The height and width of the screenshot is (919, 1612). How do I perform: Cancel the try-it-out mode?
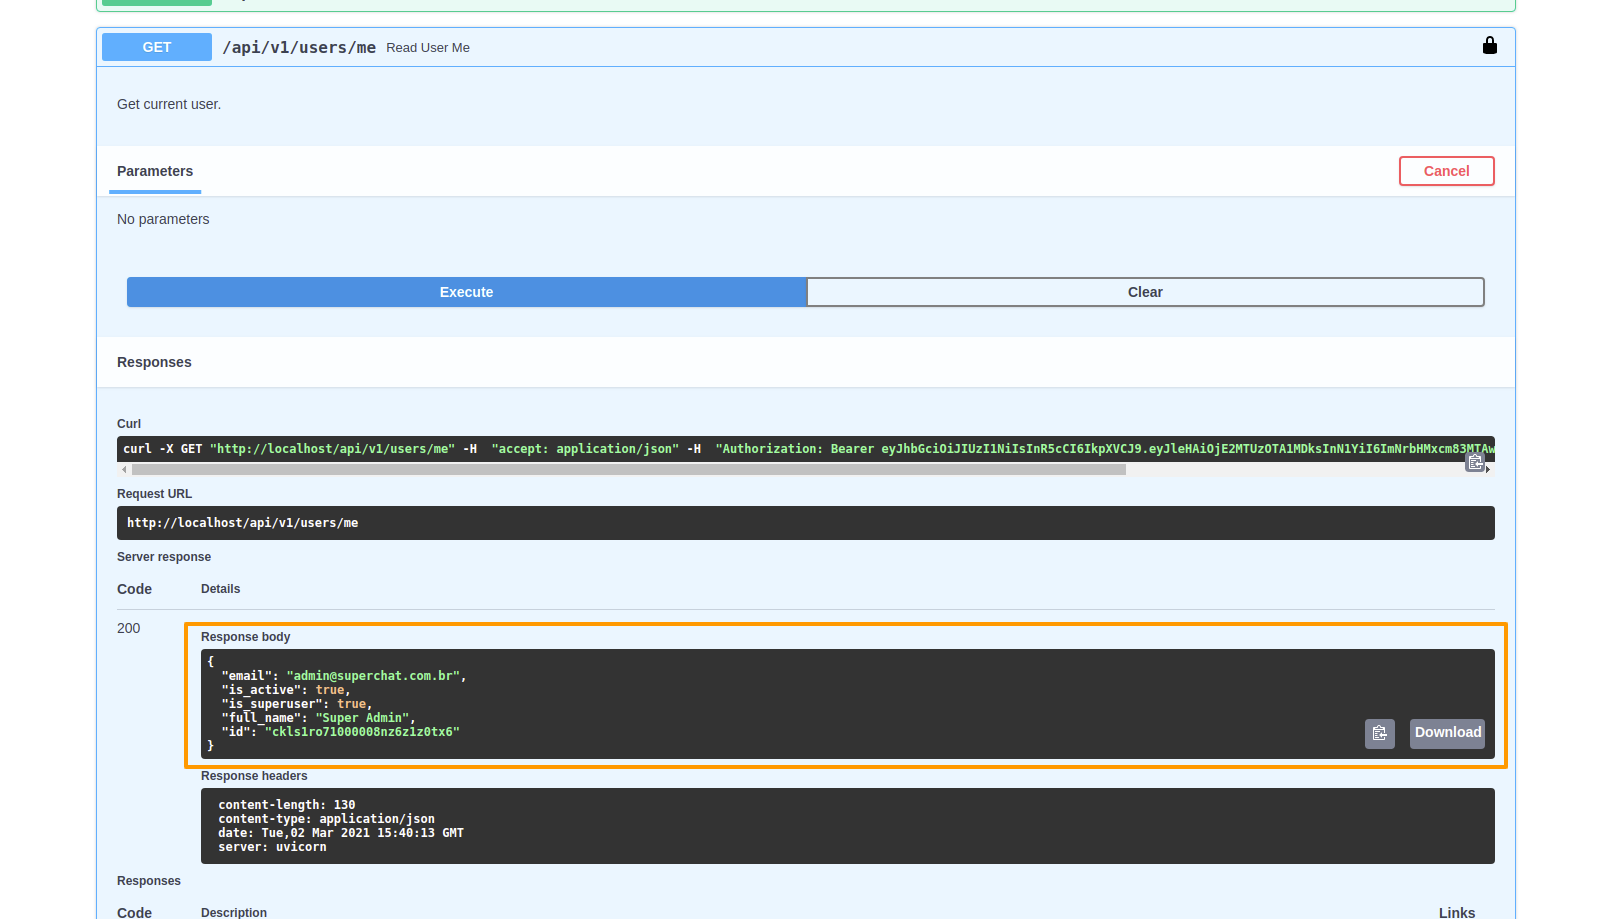click(x=1446, y=171)
